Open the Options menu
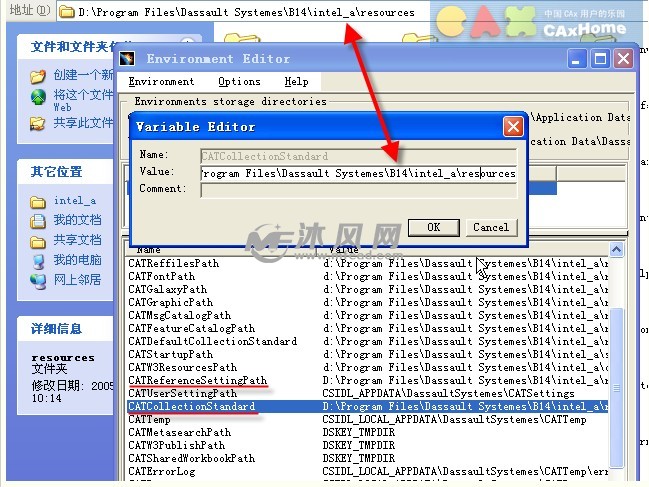The width and height of the screenshot is (649, 487). 239,81
